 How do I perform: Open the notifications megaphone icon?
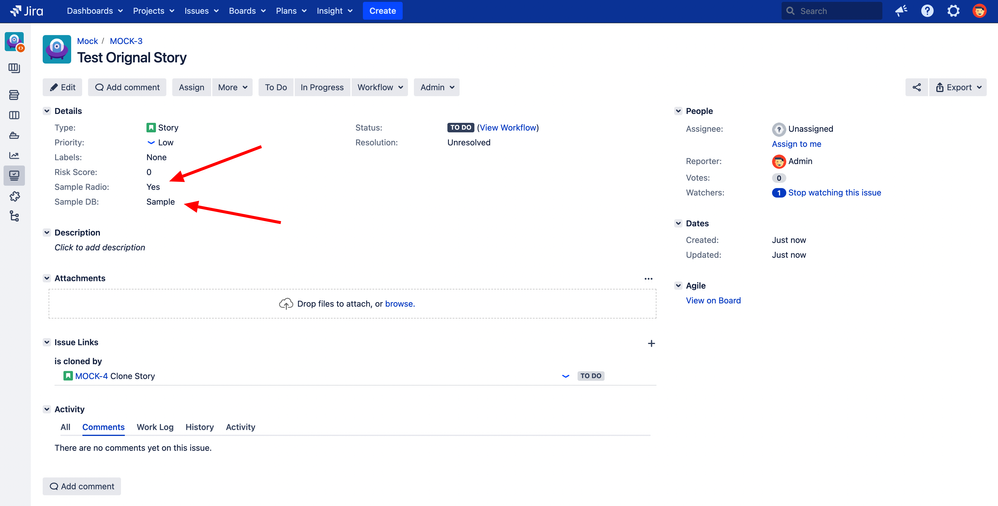(901, 11)
